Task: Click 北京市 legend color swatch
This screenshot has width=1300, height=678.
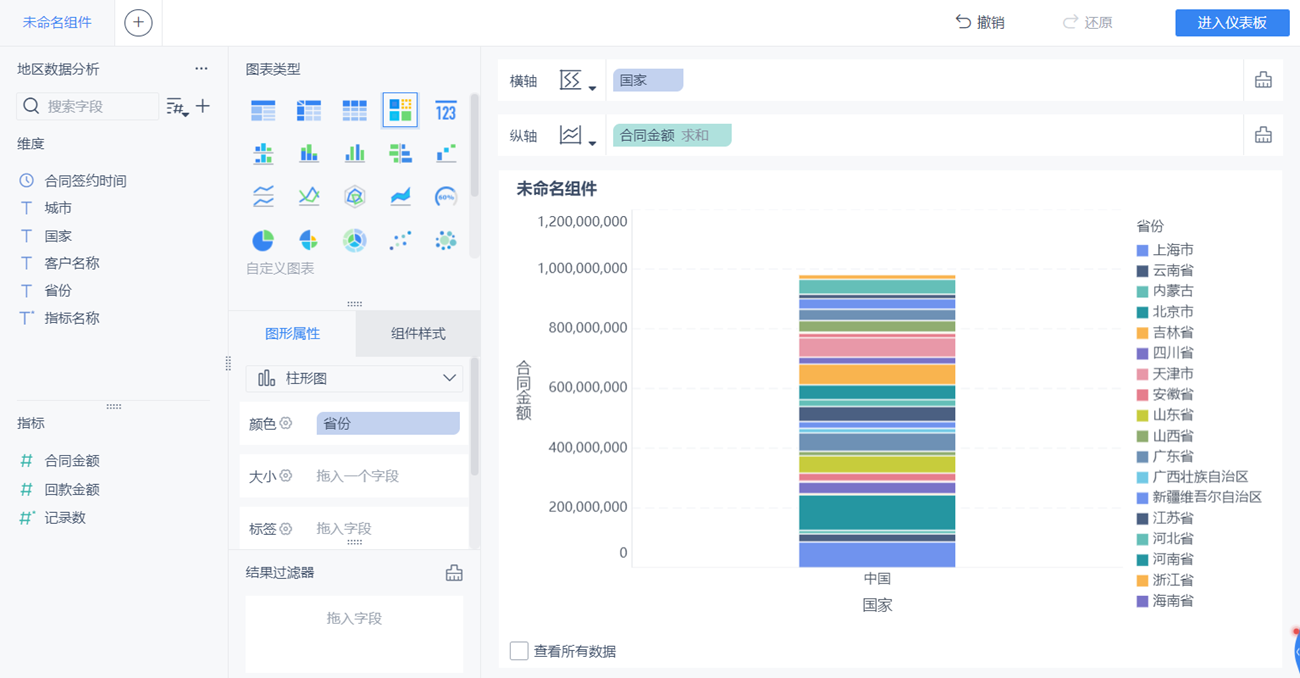Action: 1142,312
